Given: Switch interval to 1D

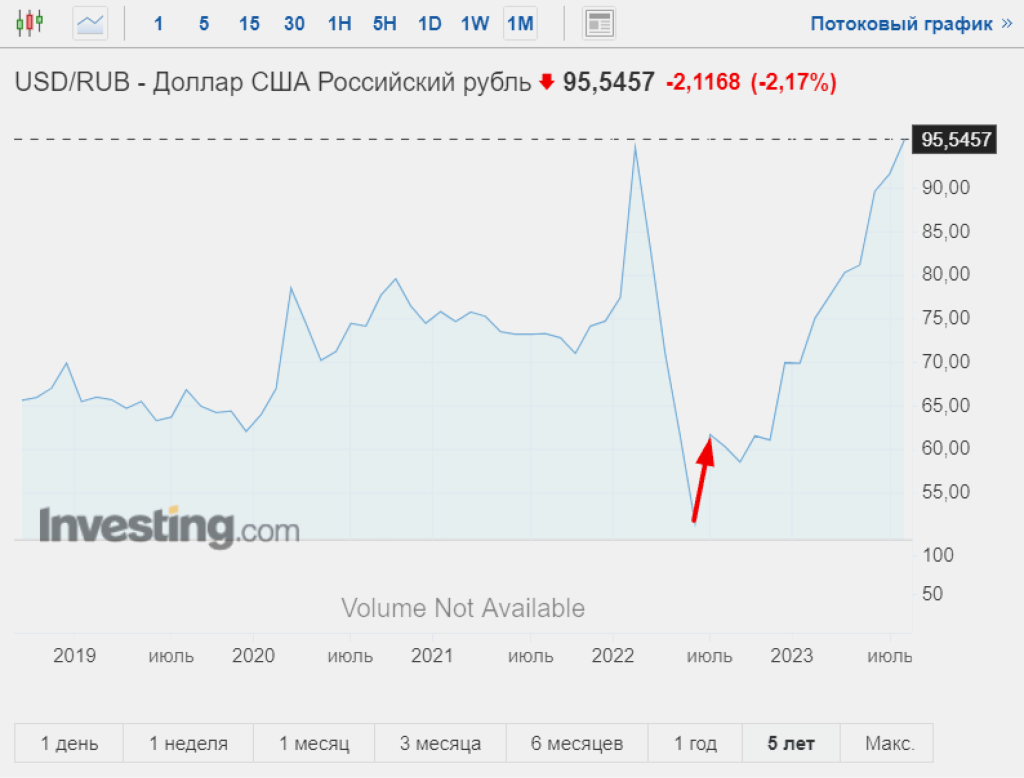Looking at the screenshot, I should pyautogui.click(x=429, y=23).
